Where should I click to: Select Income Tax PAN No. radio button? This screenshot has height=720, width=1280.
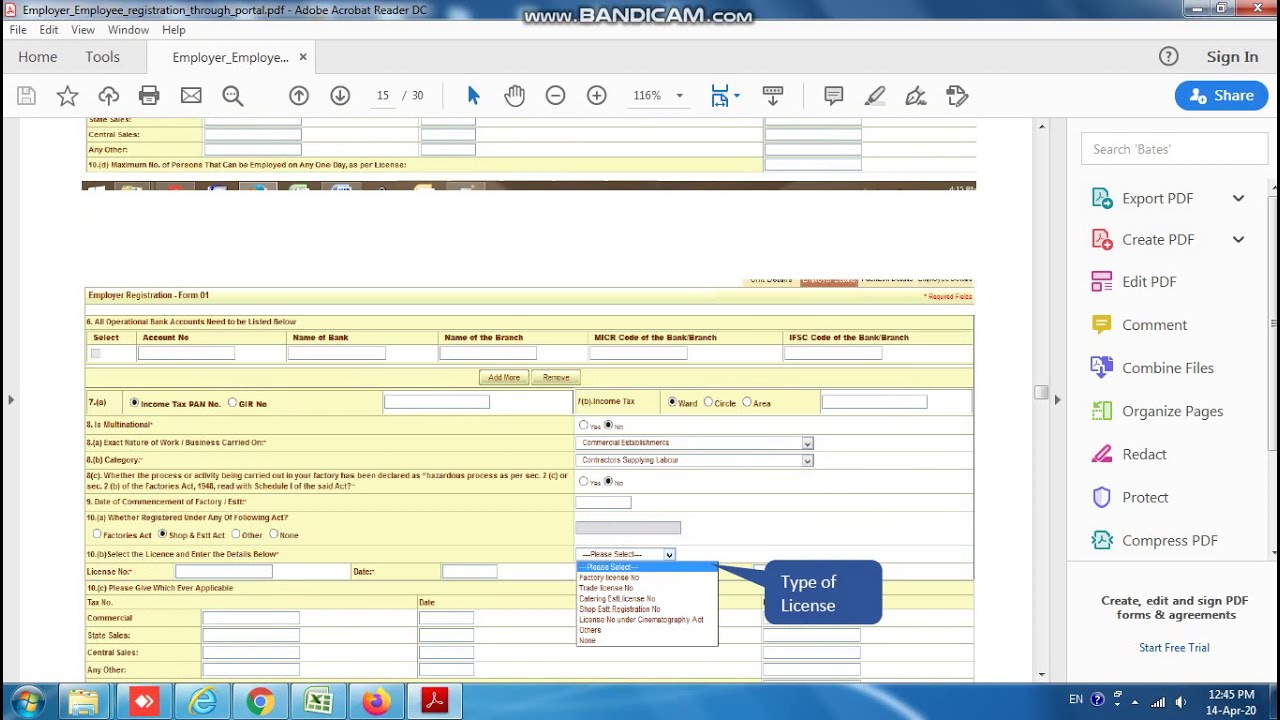tap(135, 403)
